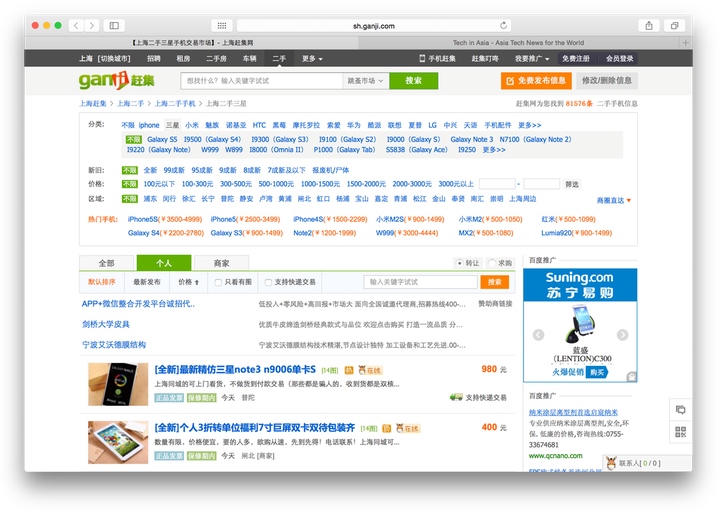The width and height of the screenshot is (720, 514).
Task: Select the 转让 radio button
Action: pos(459,263)
